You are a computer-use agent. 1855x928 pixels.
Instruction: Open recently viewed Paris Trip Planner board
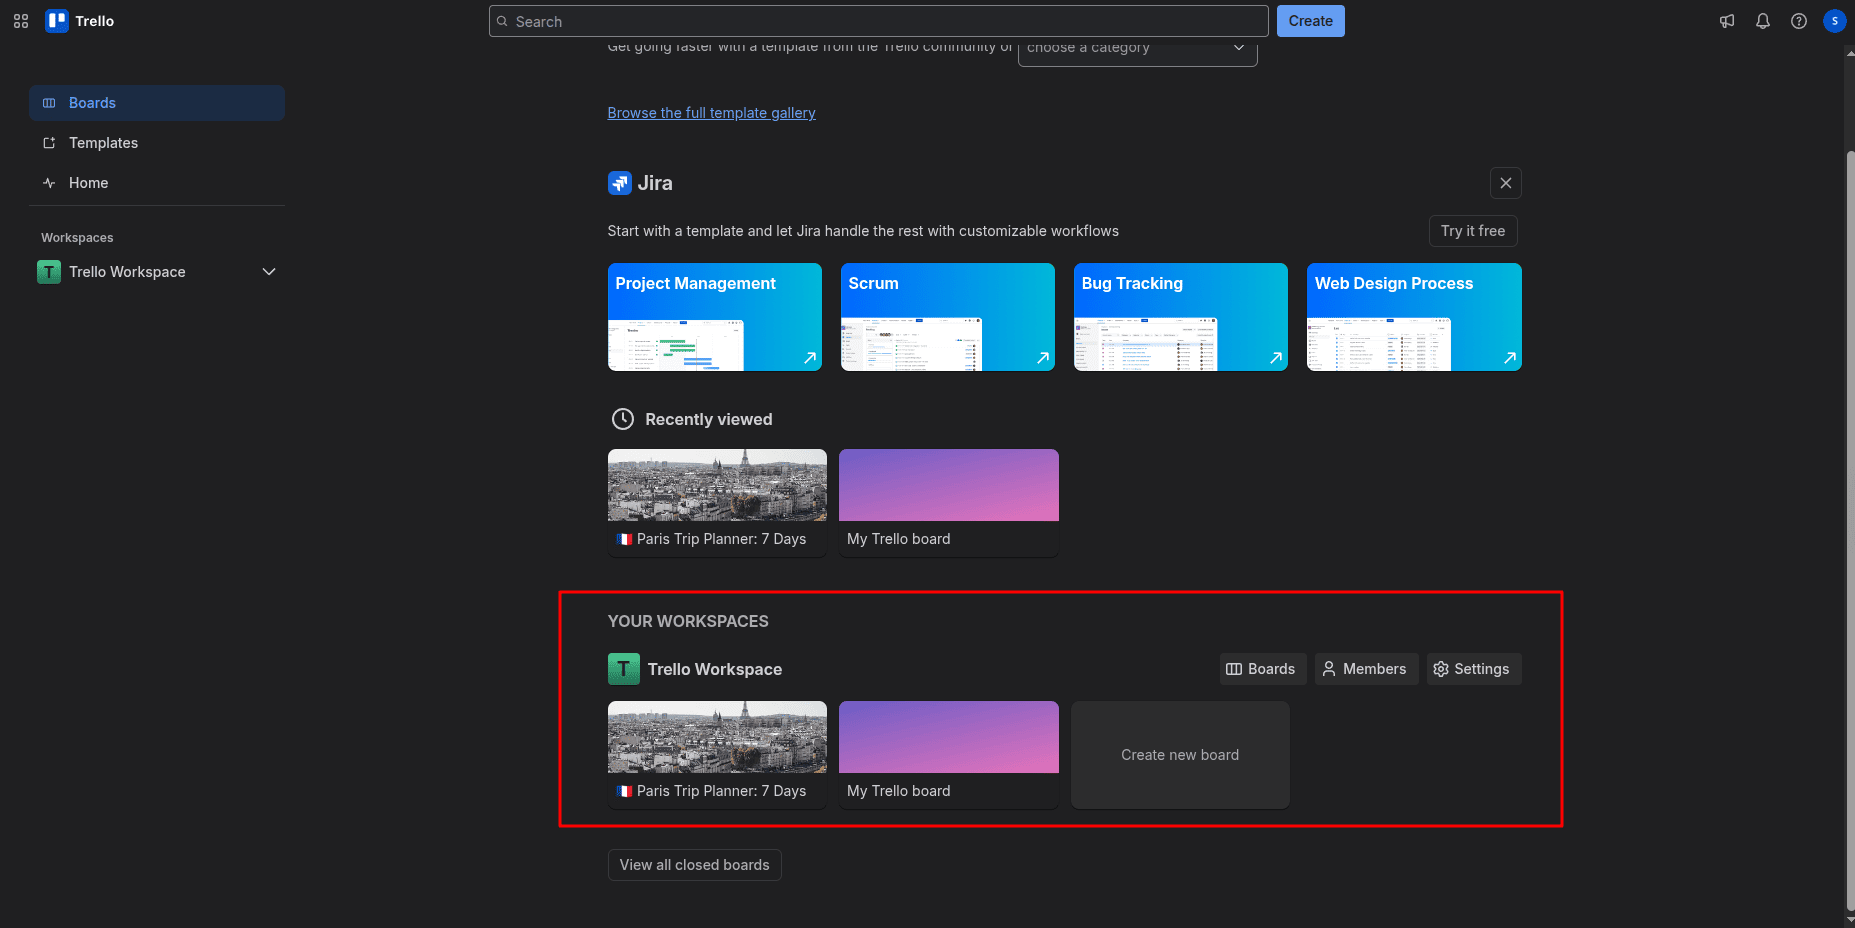tap(717, 503)
